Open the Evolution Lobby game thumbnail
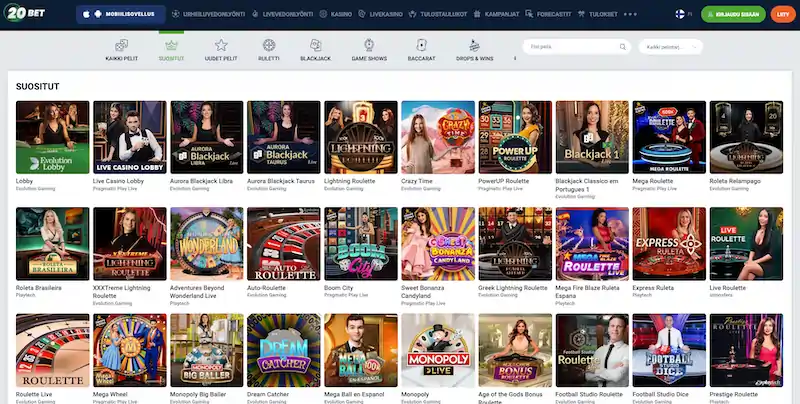 53,137
